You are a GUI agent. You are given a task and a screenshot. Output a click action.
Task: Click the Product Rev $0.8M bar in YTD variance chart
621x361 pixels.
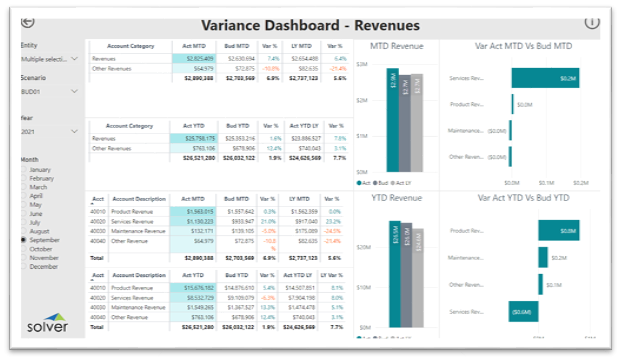[559, 230]
